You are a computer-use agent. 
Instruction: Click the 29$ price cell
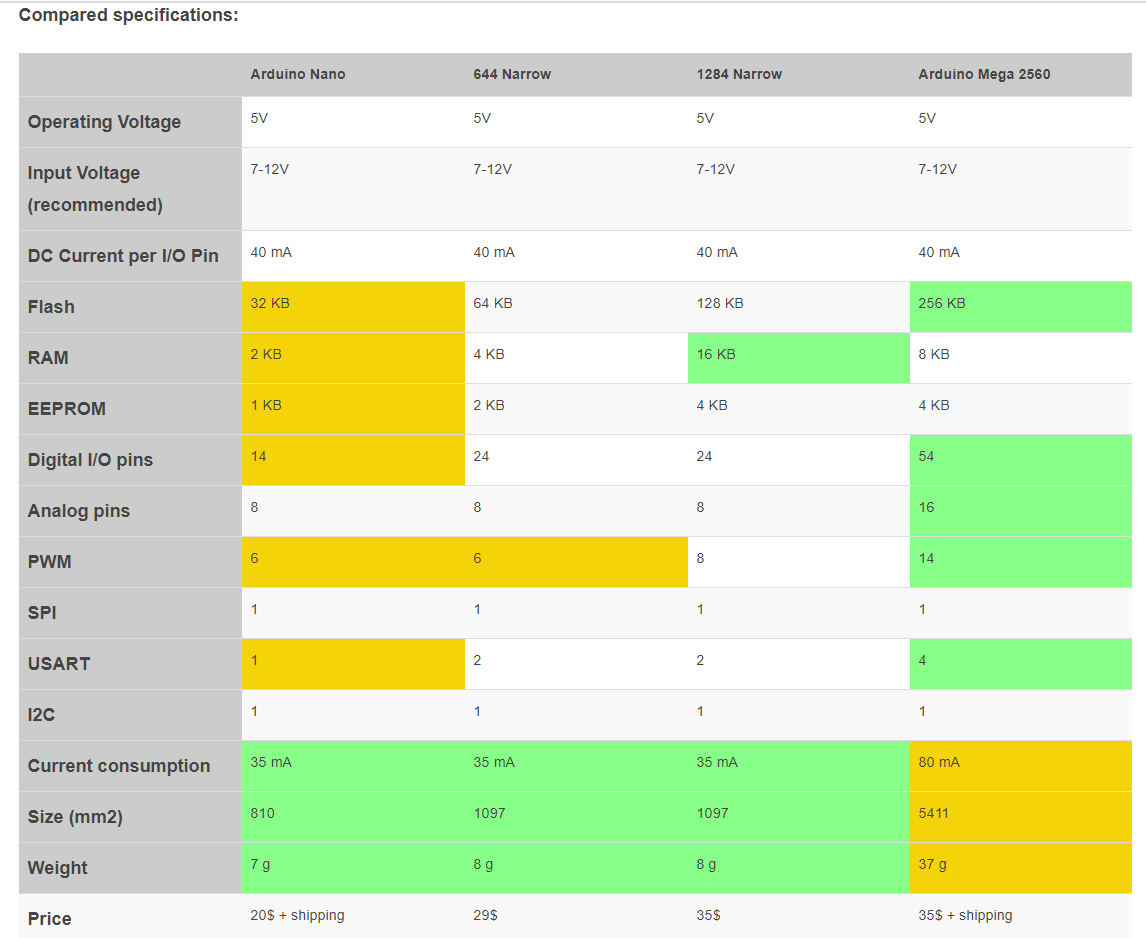[x=486, y=915]
